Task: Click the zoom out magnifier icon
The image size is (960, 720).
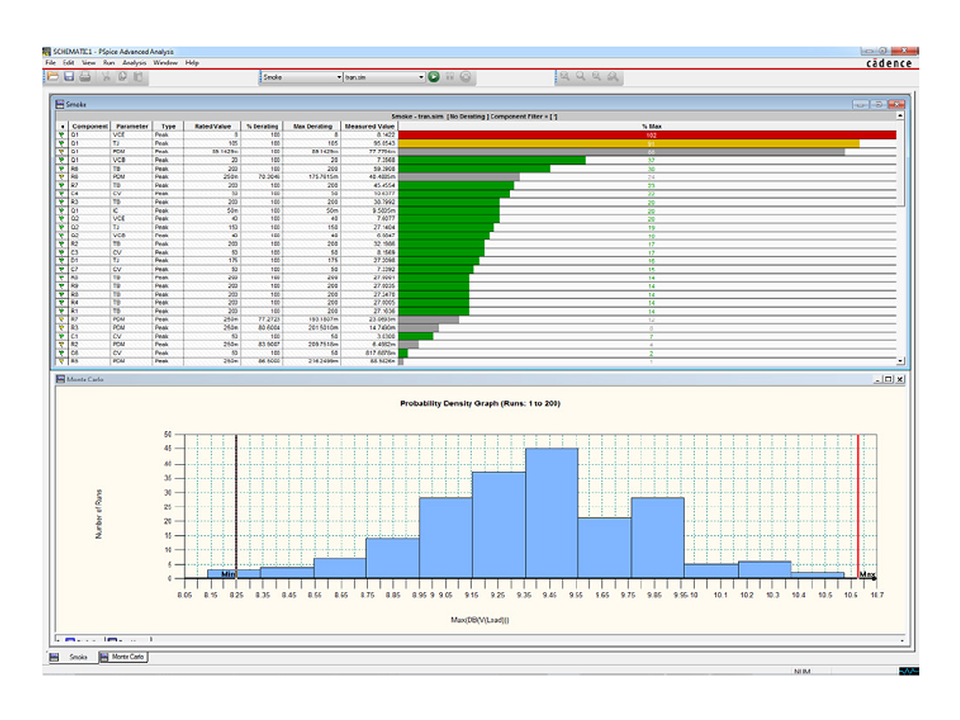Action: (x=596, y=77)
